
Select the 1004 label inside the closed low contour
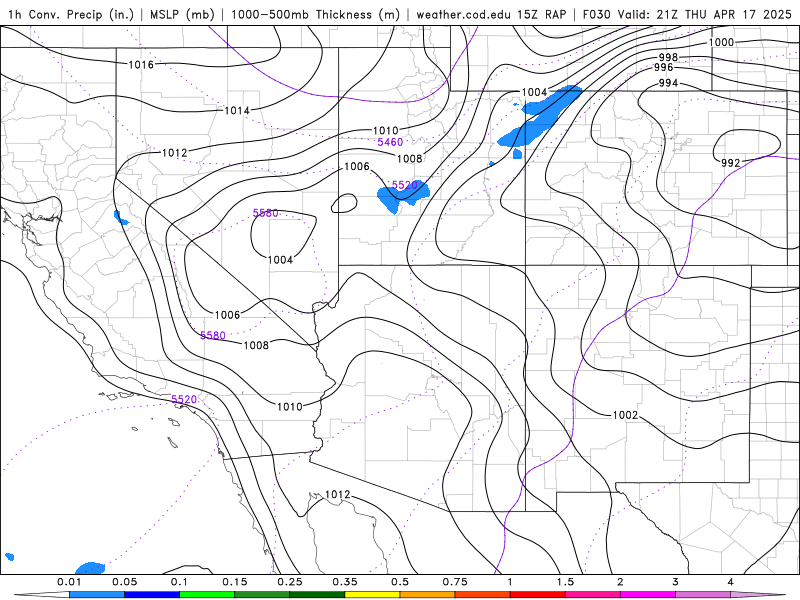pos(281,260)
